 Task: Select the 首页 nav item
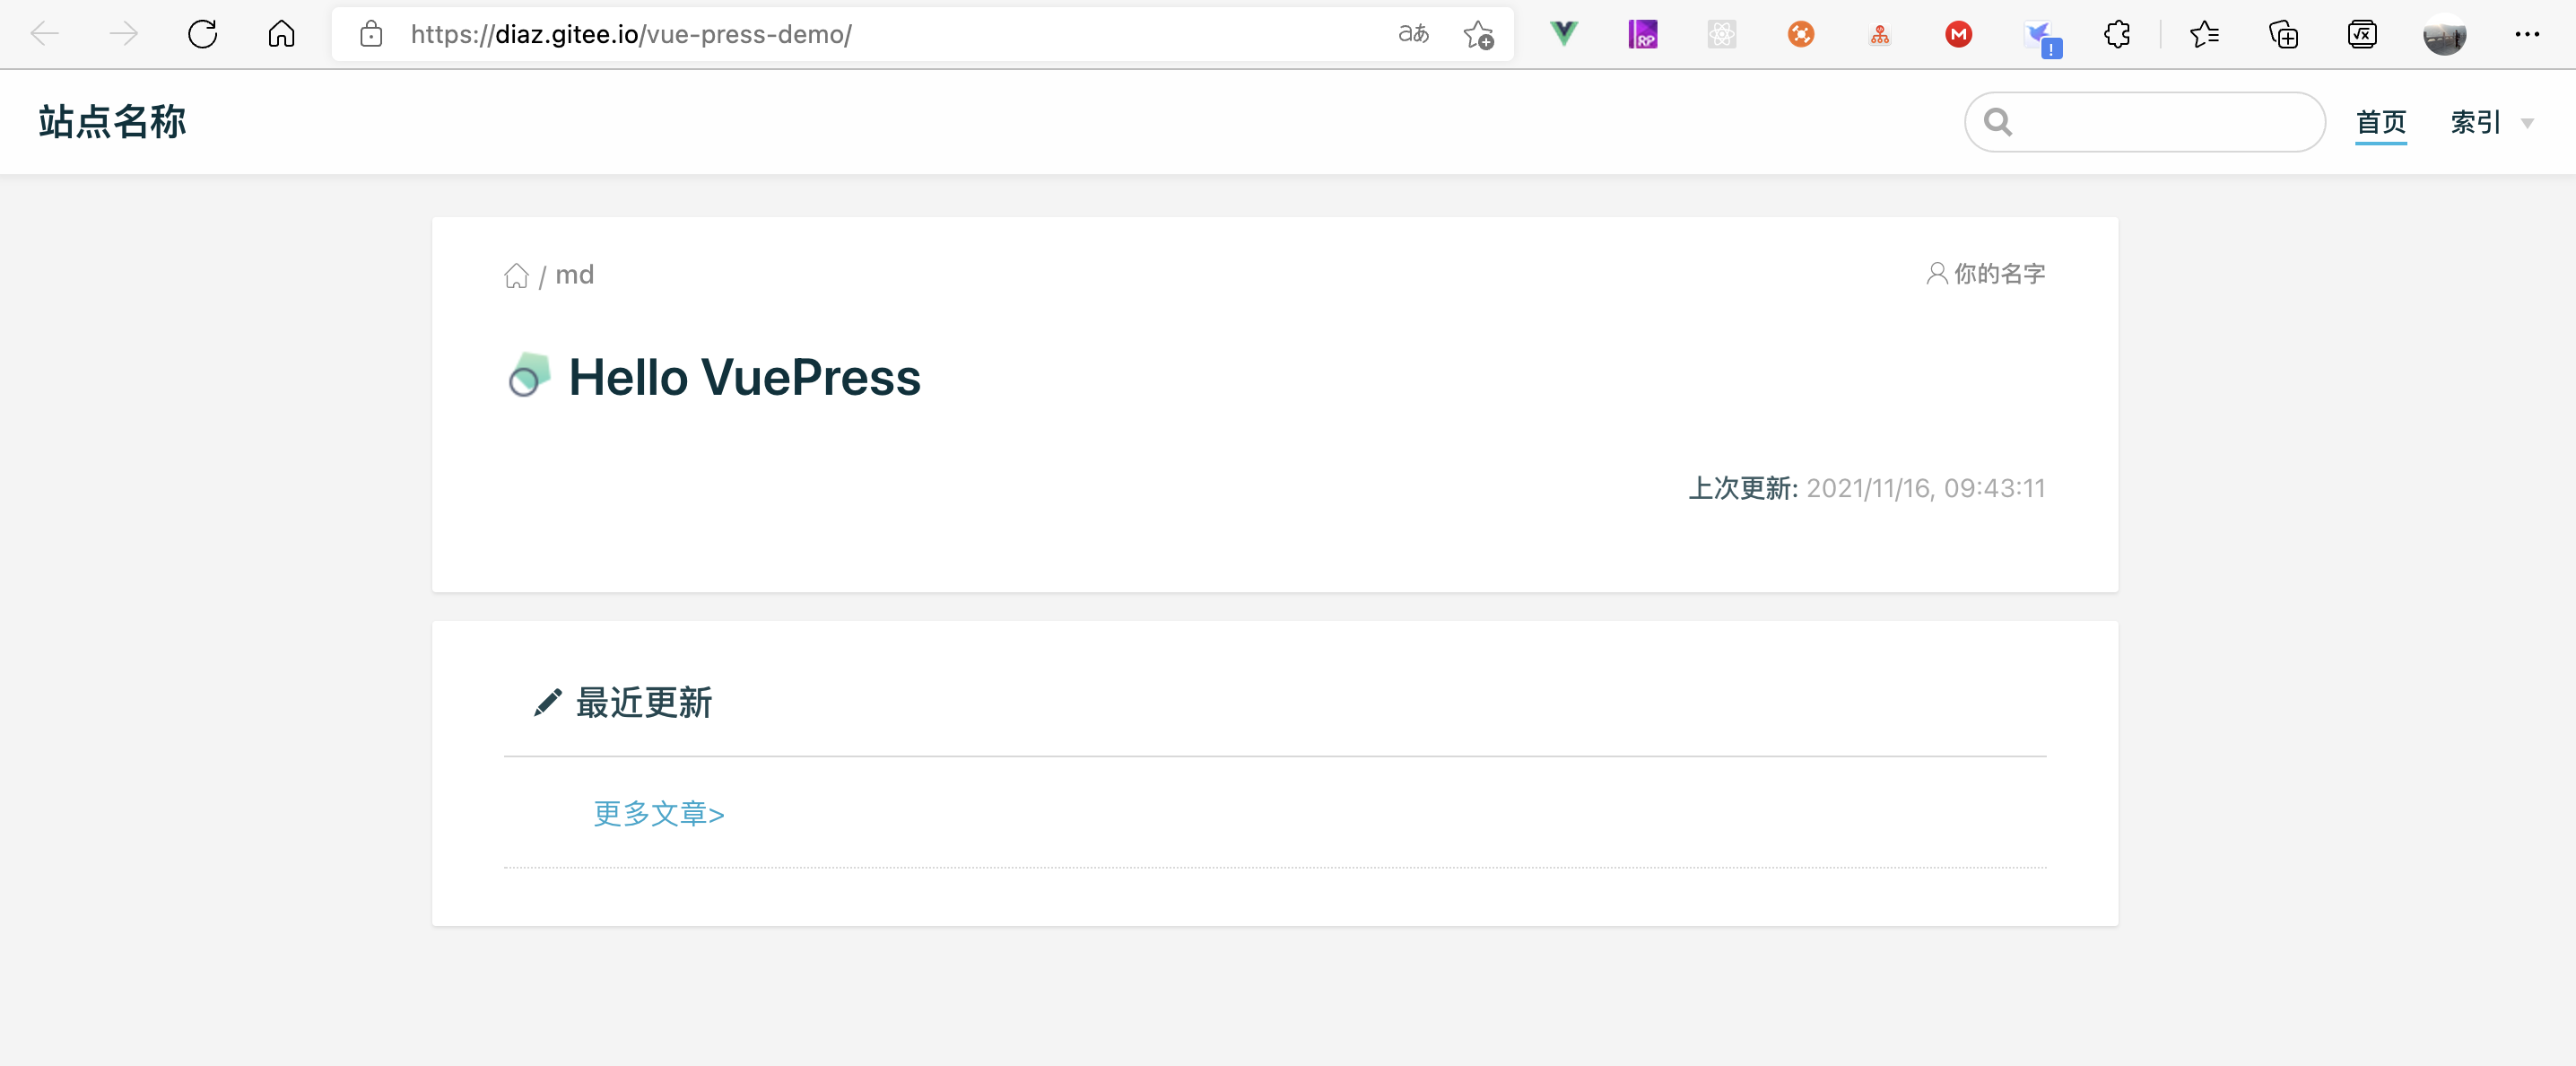[2381, 122]
